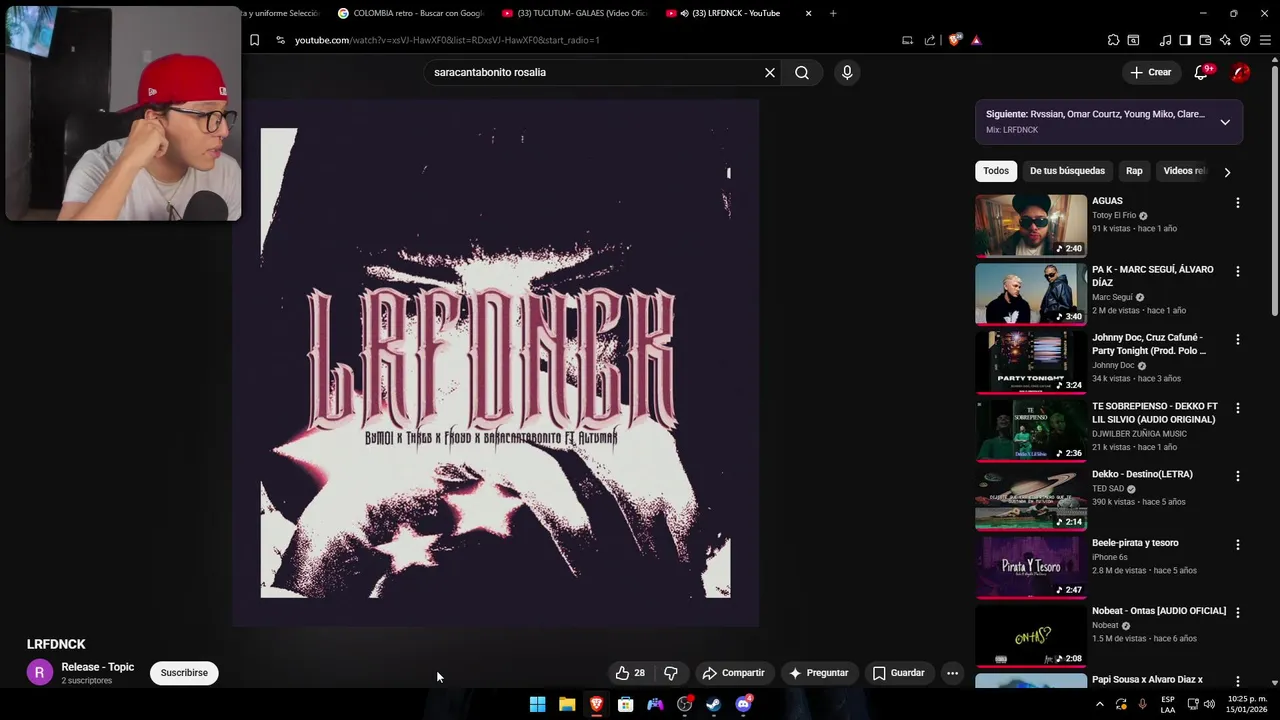Show more filter chips with right arrow

click(1227, 172)
